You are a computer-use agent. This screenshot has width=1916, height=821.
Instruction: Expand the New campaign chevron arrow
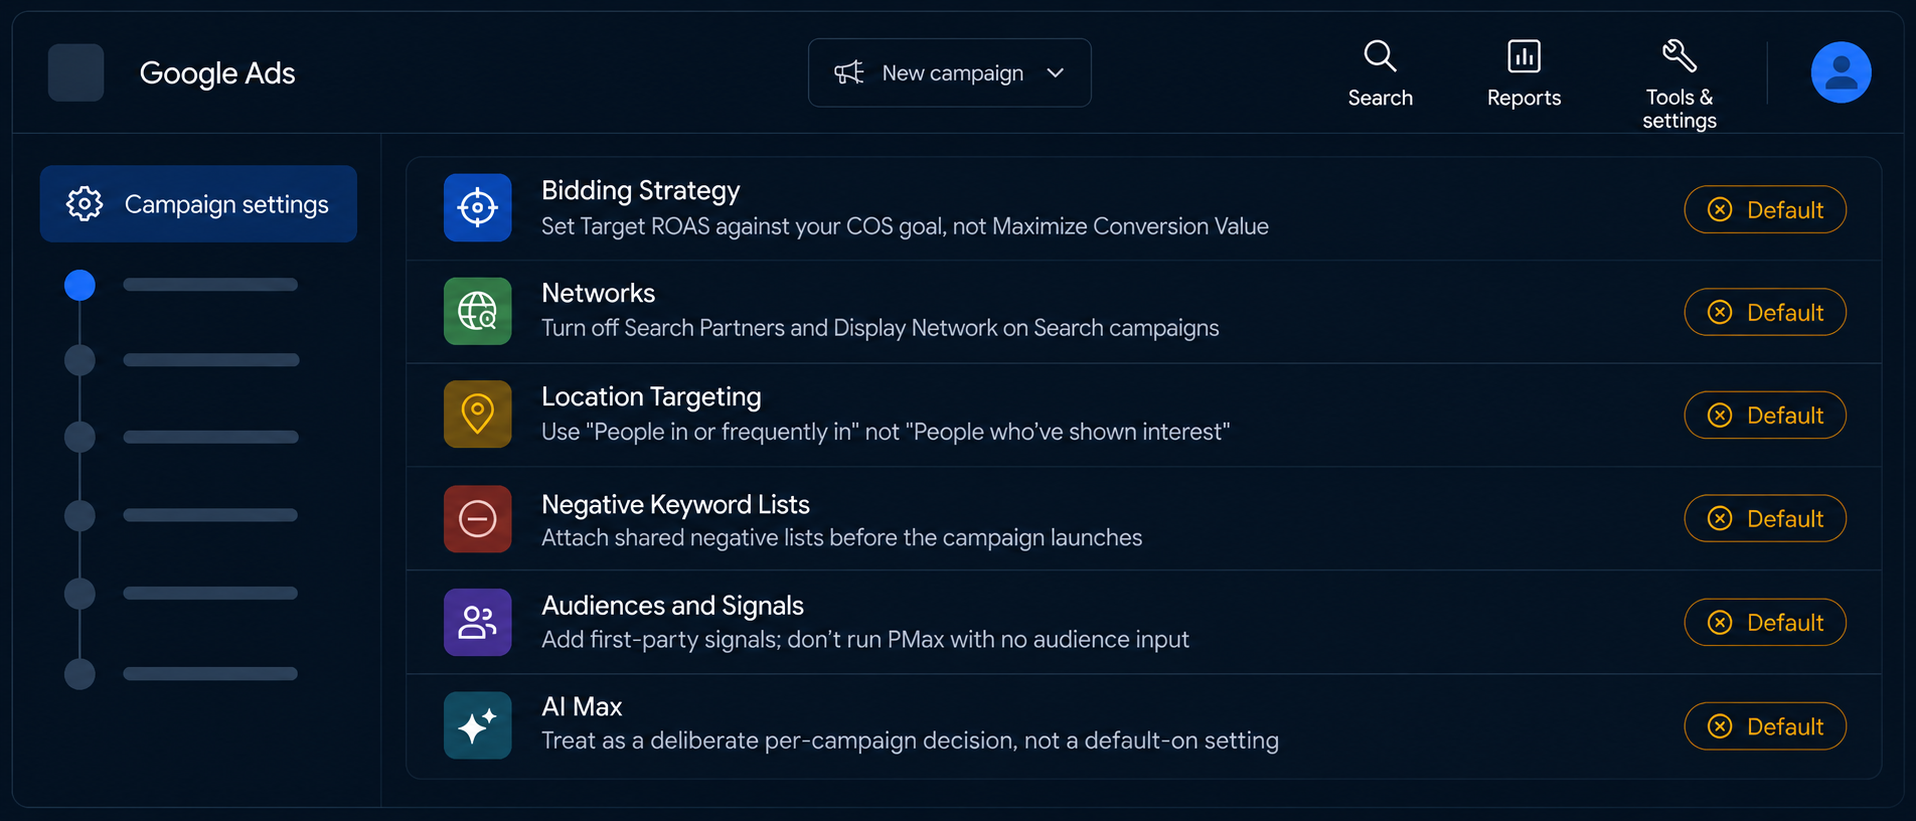click(1055, 73)
